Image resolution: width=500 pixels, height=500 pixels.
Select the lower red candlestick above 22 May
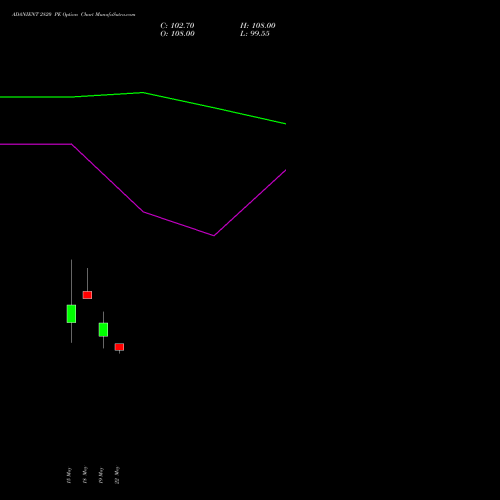click(x=119, y=347)
